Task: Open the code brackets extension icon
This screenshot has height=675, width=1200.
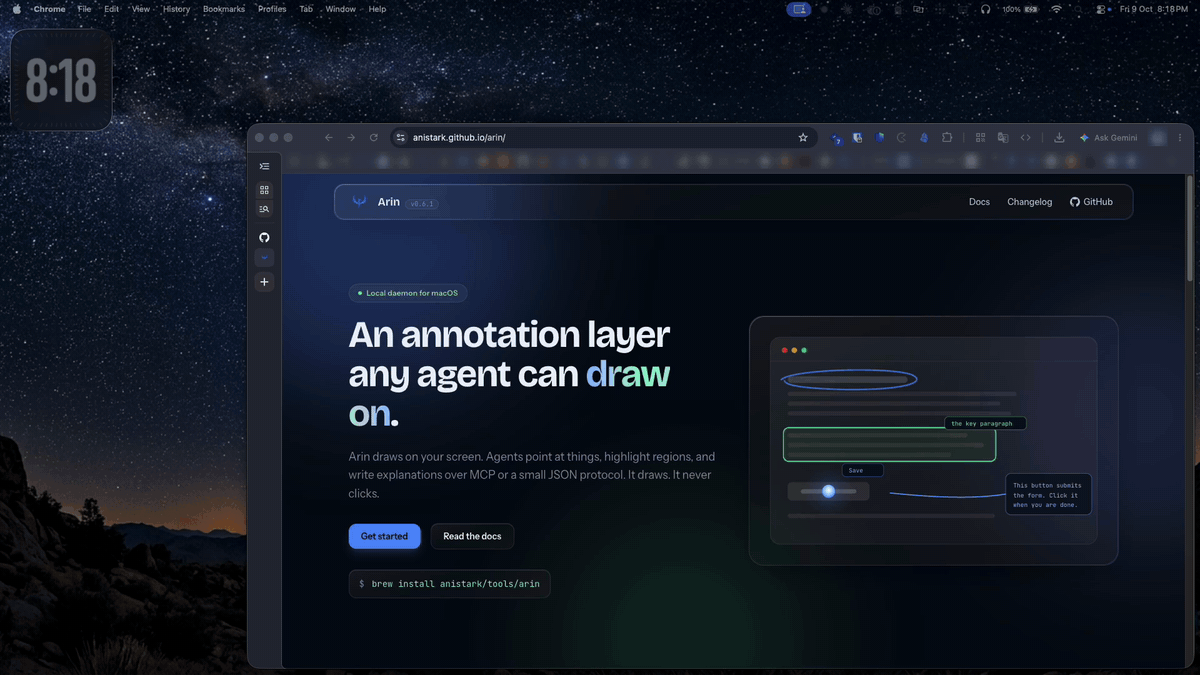Action: pyautogui.click(x=1025, y=138)
